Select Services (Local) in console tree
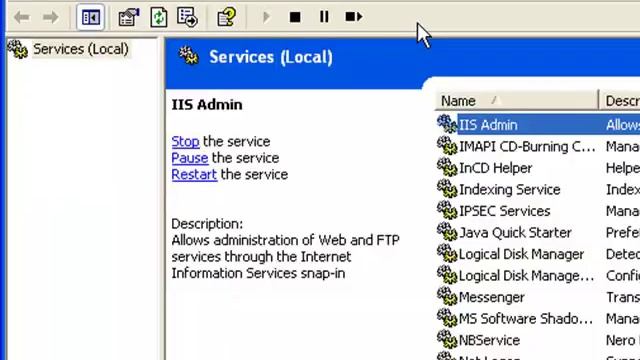Viewport: 640px width, 360px height. point(81,49)
